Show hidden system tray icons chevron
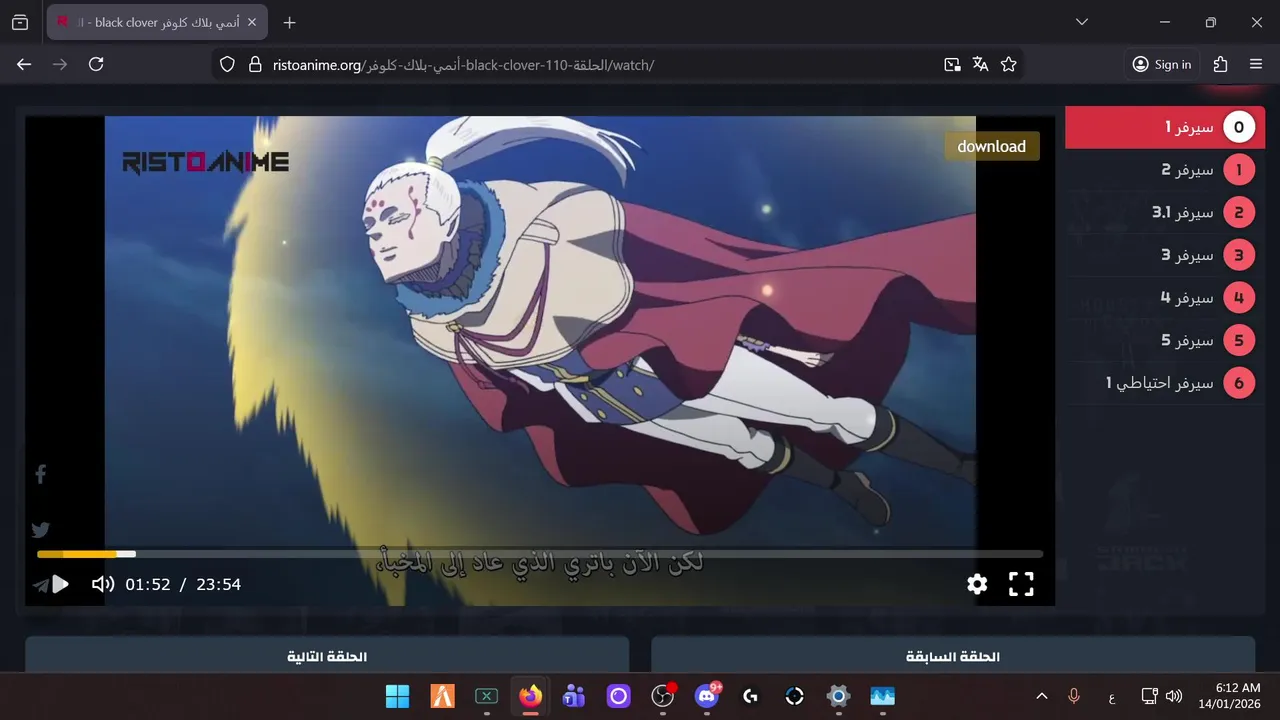This screenshot has height=720, width=1280. point(1041,696)
